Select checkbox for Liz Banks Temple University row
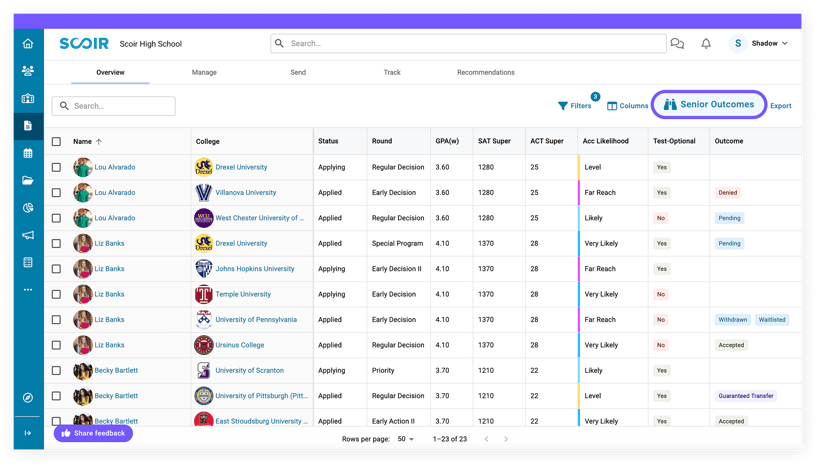 56,295
